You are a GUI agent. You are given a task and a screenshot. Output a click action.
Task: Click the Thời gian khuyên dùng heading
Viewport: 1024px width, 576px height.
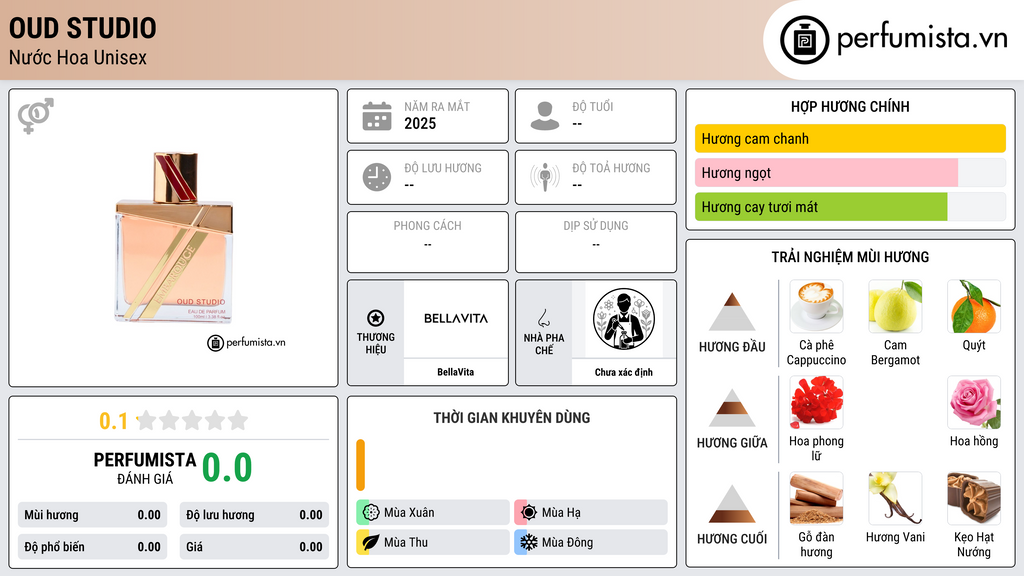(512, 418)
